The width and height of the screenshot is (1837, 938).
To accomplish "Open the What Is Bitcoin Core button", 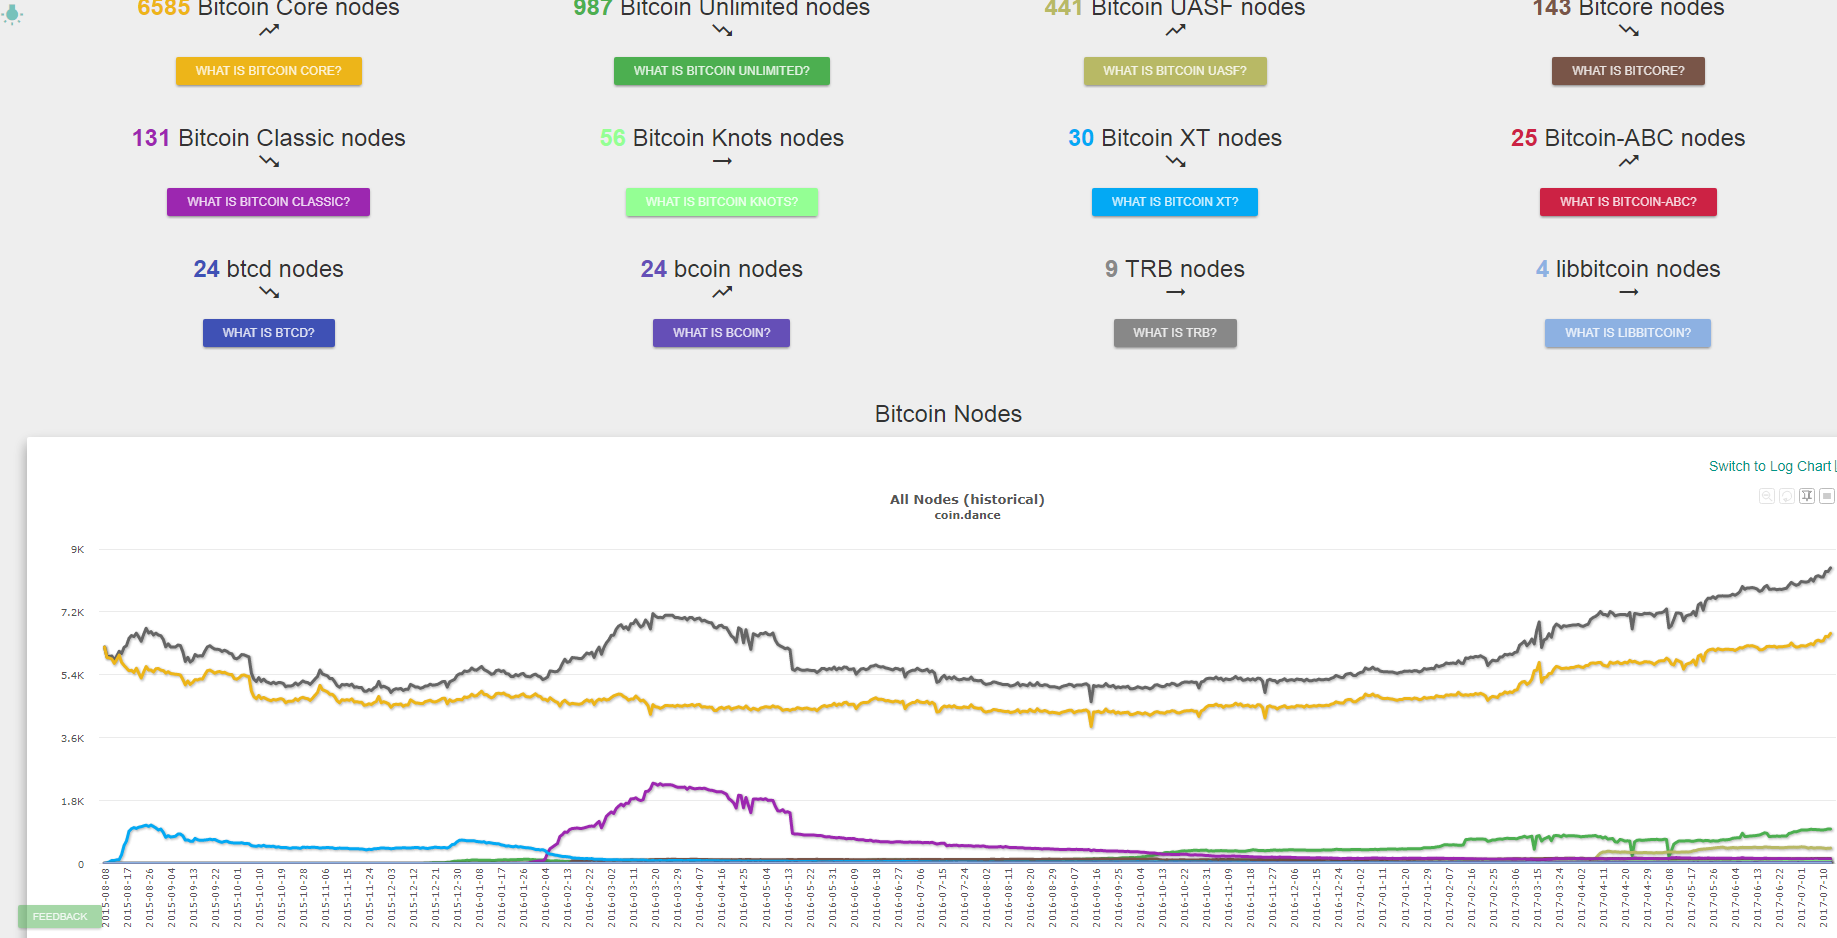I will 269,71.
